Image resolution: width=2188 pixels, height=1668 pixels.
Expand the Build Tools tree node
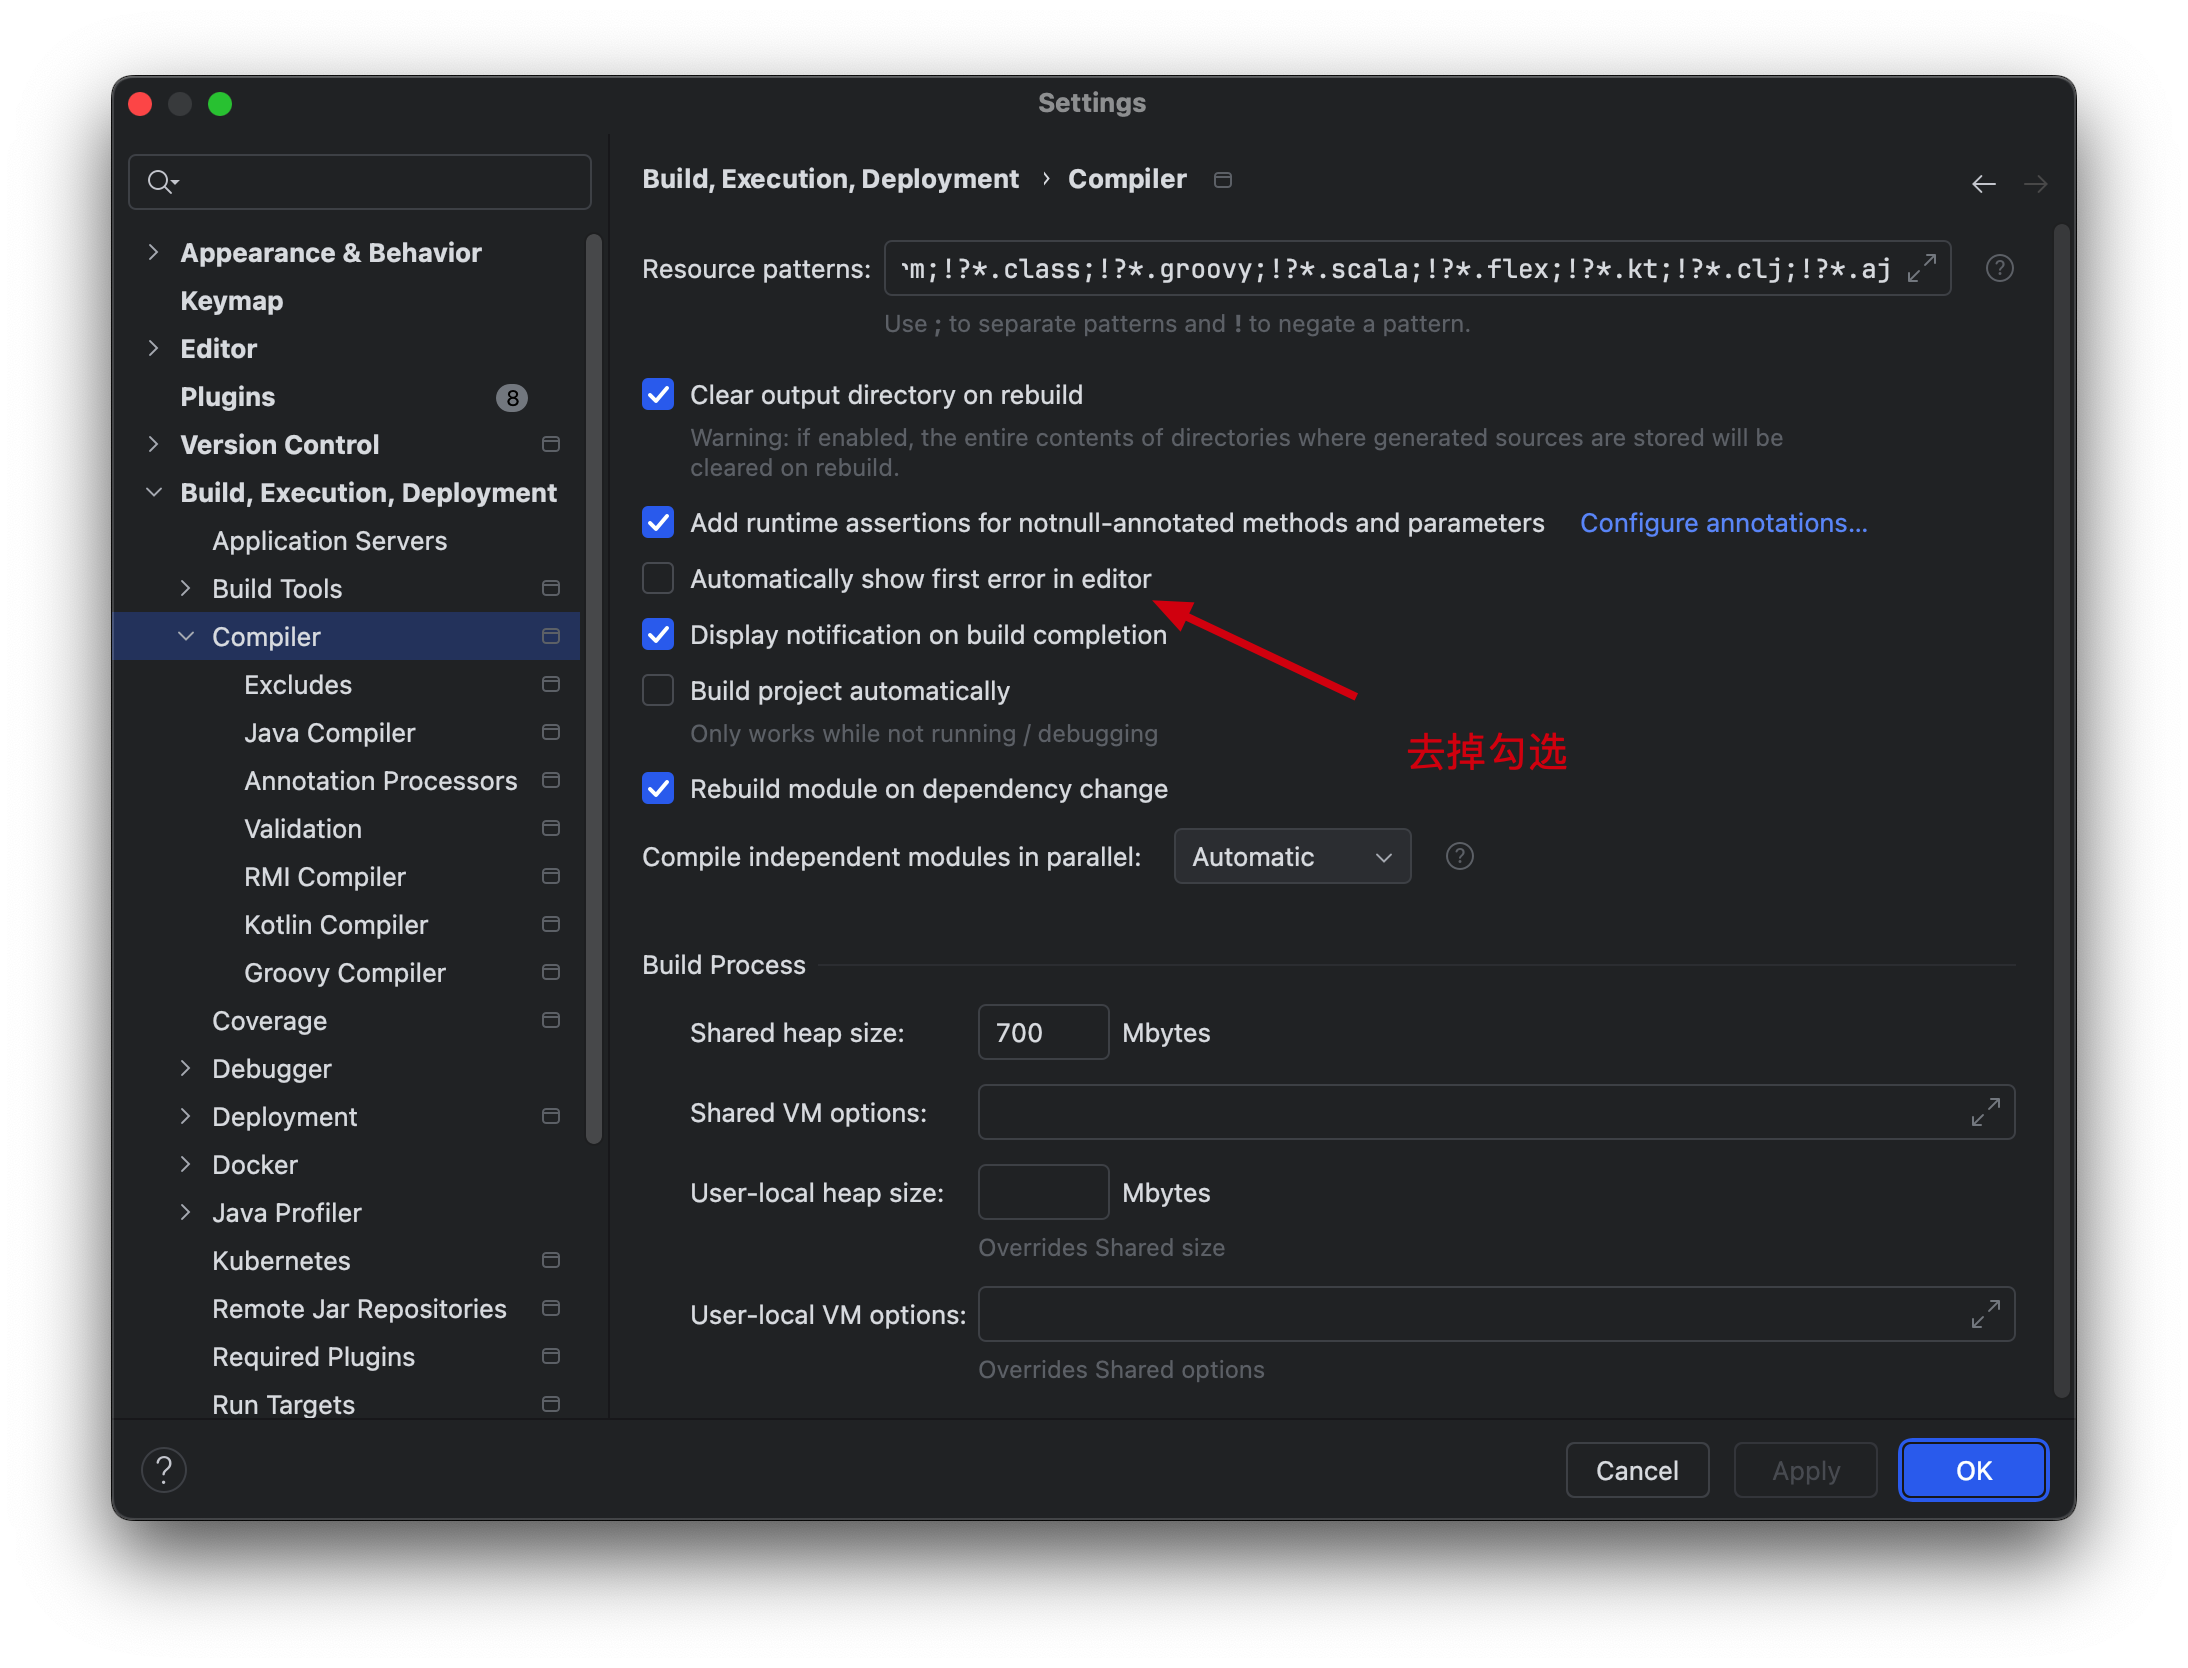tap(185, 588)
